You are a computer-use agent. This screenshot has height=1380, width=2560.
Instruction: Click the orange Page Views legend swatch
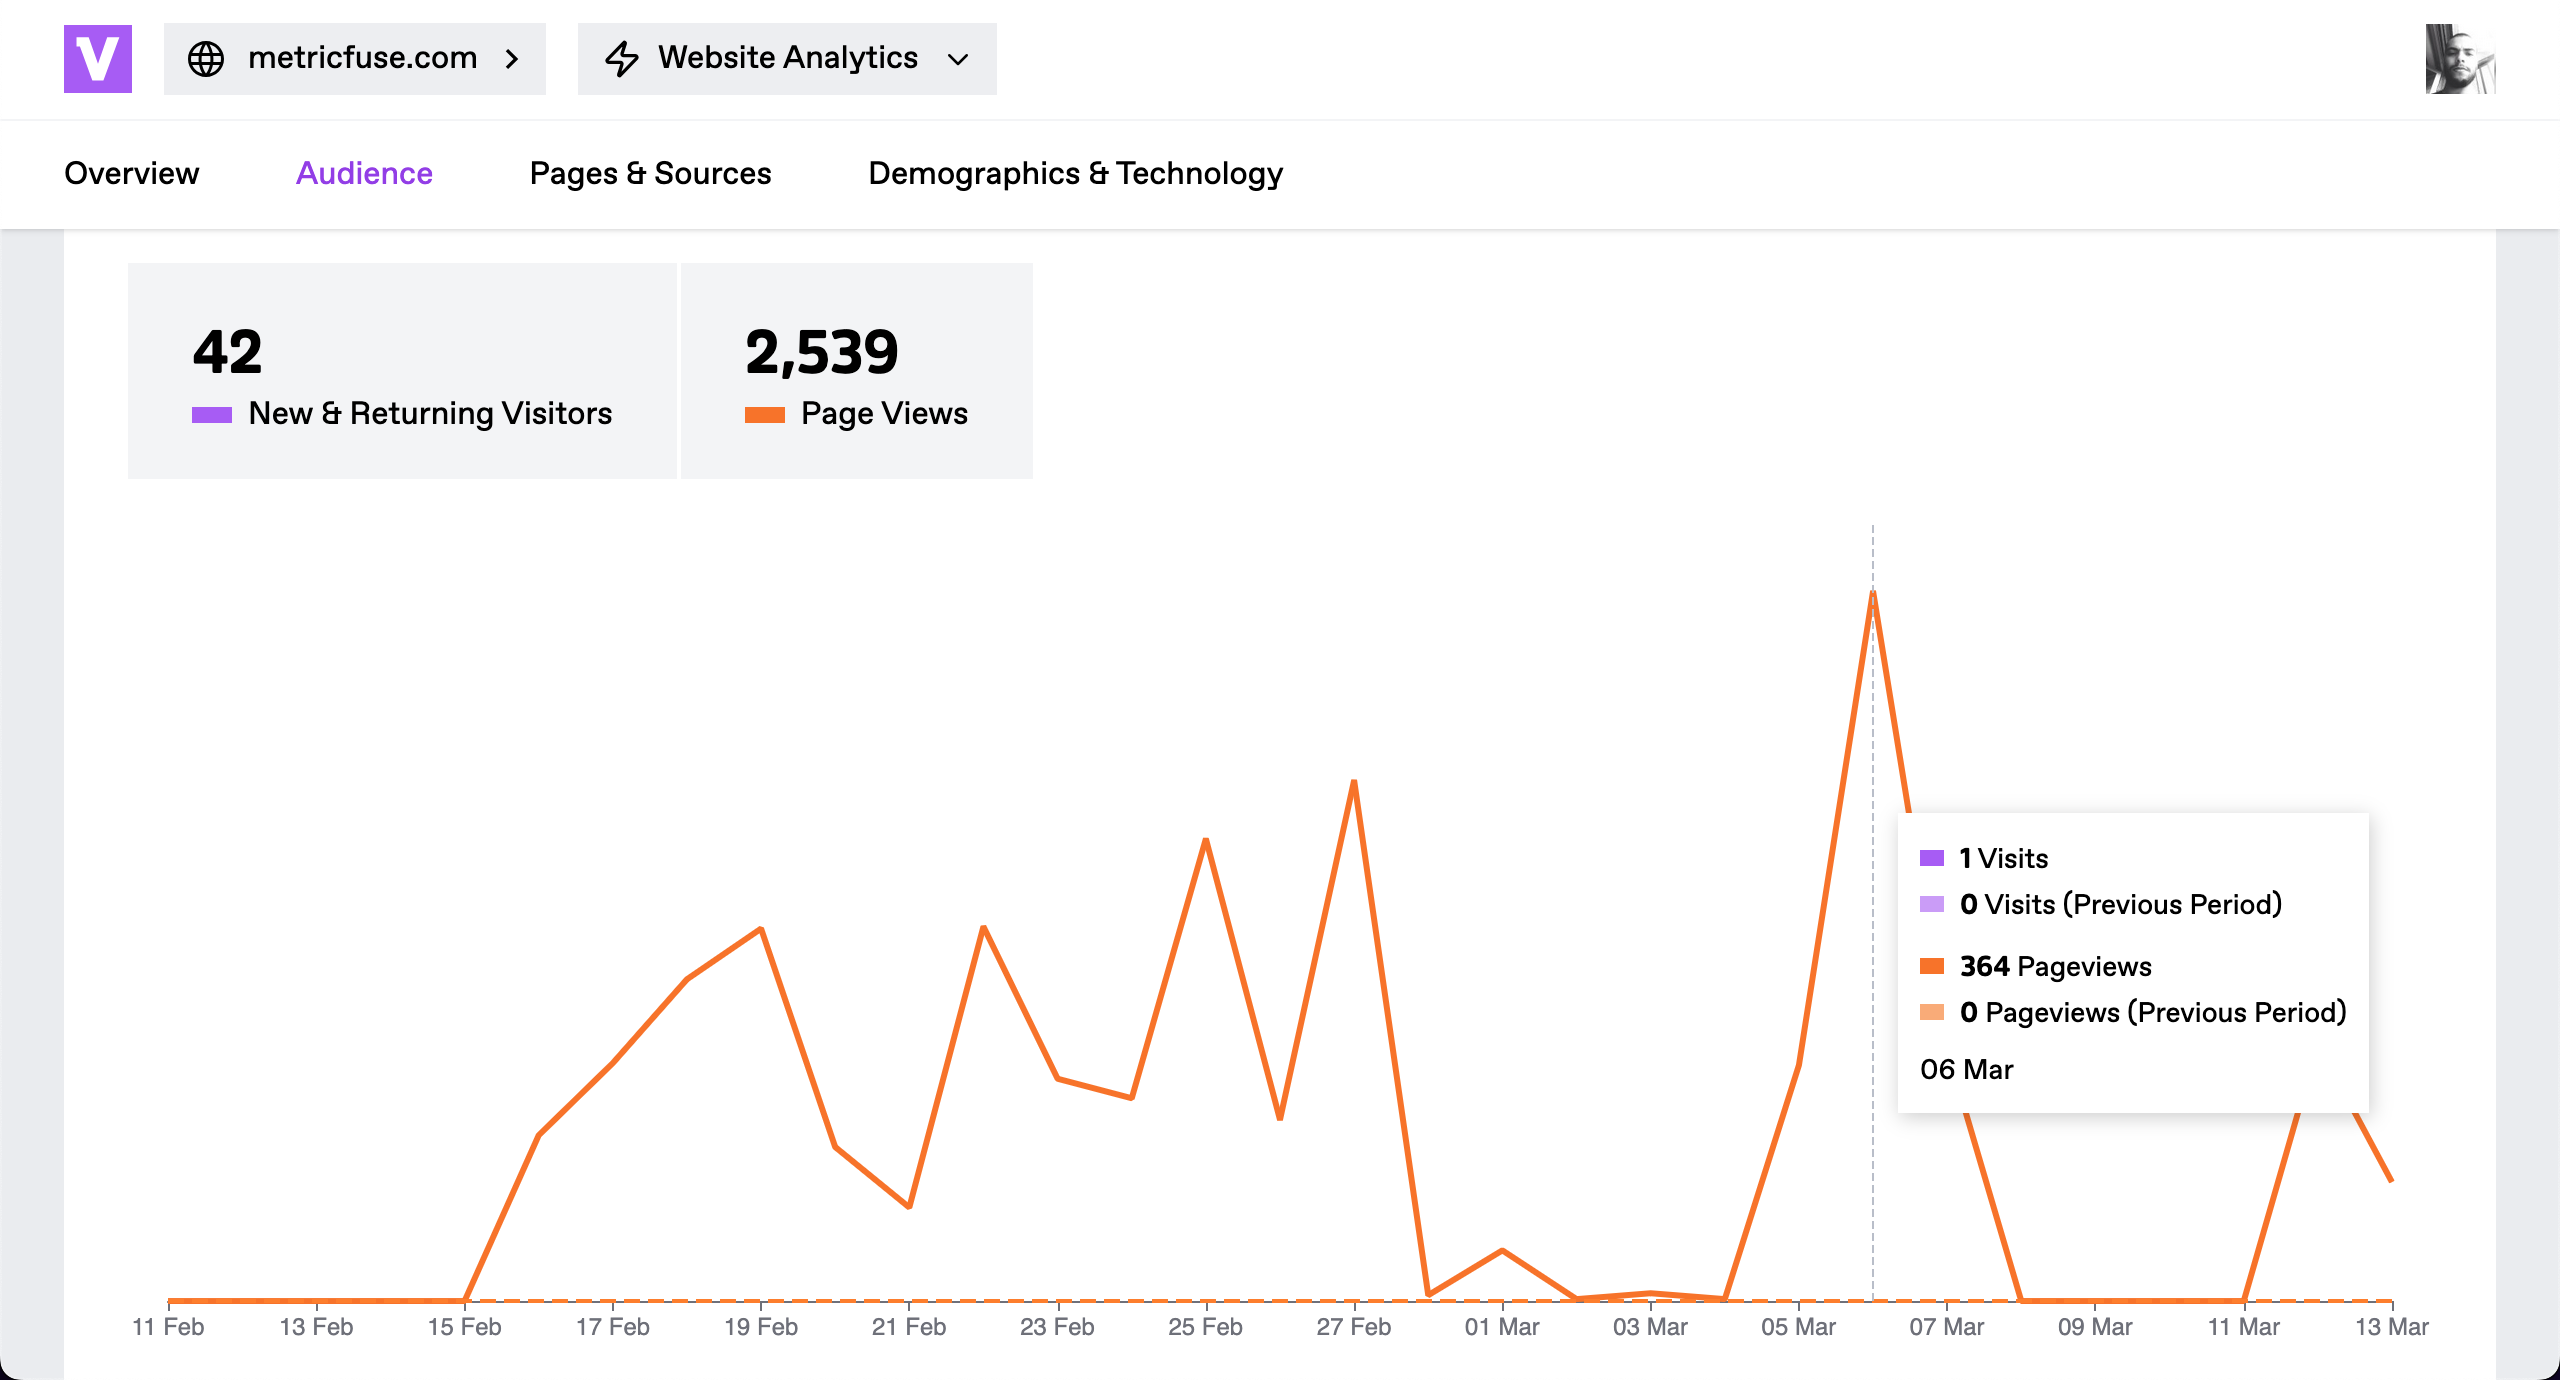point(765,415)
